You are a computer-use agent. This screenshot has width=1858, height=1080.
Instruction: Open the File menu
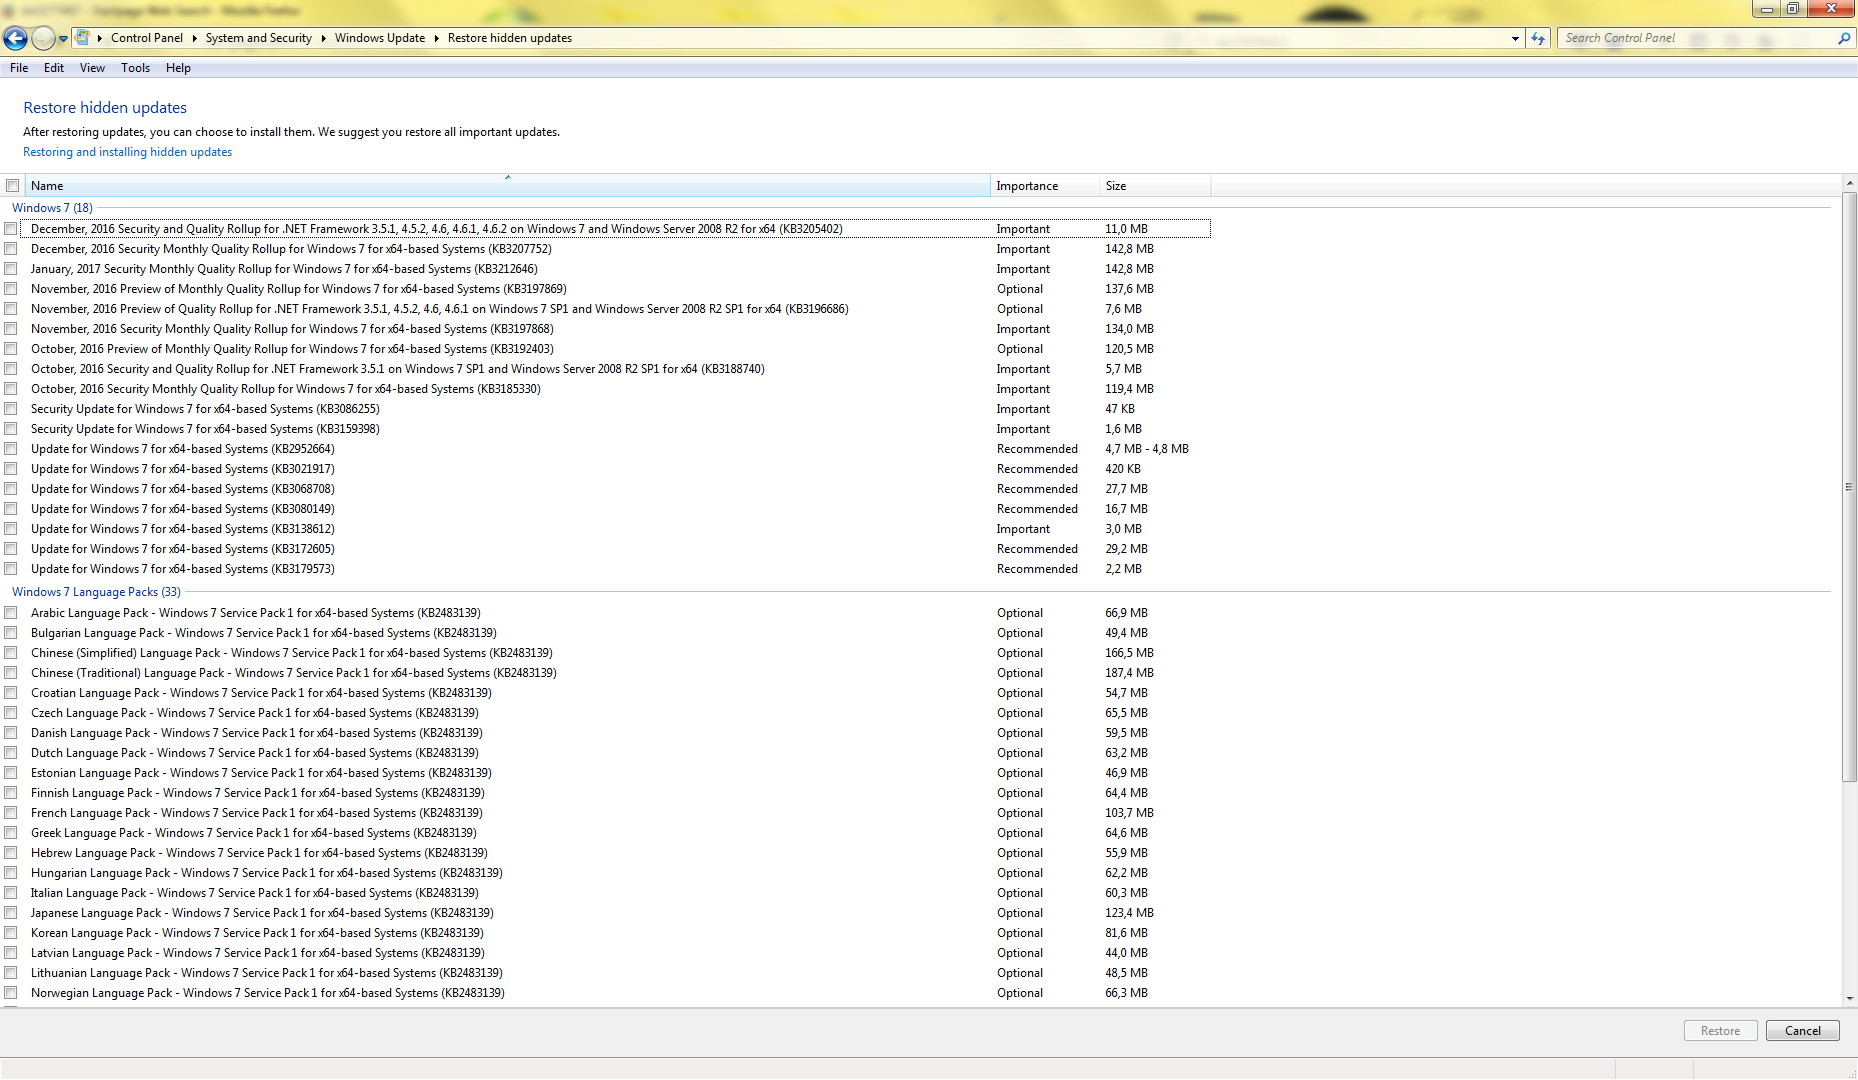[x=19, y=68]
